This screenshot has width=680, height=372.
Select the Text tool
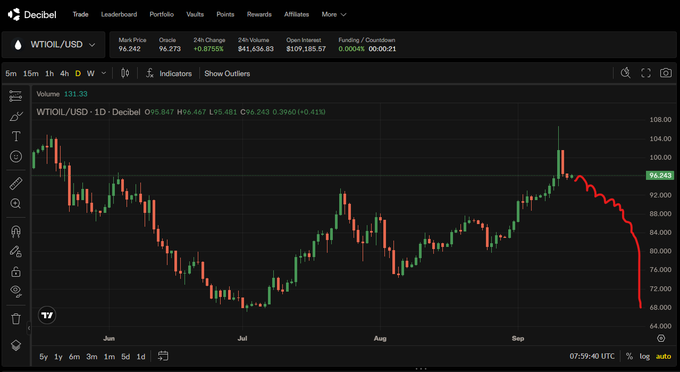click(x=16, y=136)
